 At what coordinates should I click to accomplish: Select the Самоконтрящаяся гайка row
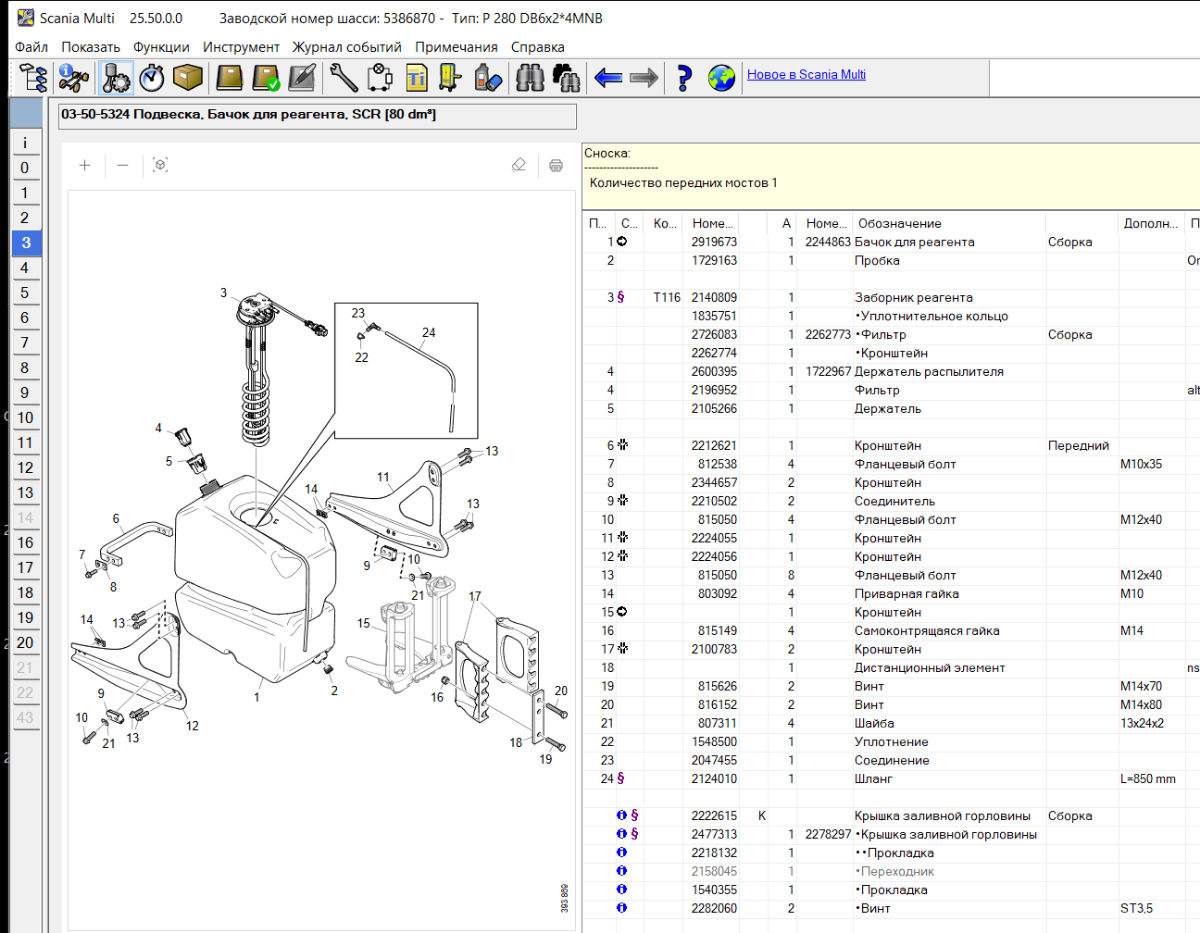(x=890, y=631)
